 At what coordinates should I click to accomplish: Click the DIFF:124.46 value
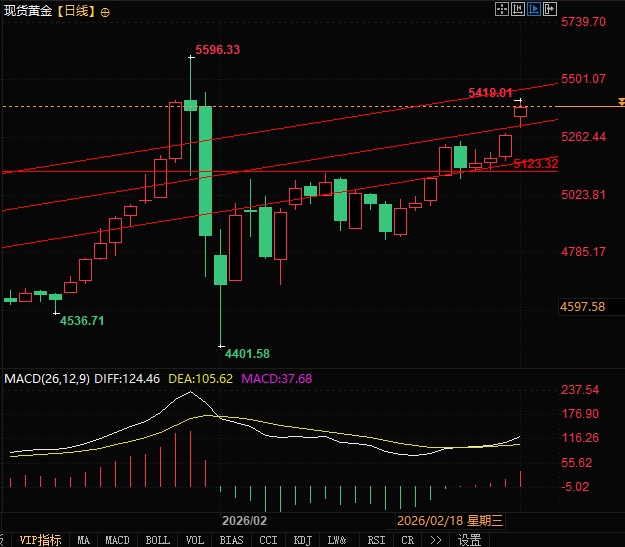click(127, 378)
